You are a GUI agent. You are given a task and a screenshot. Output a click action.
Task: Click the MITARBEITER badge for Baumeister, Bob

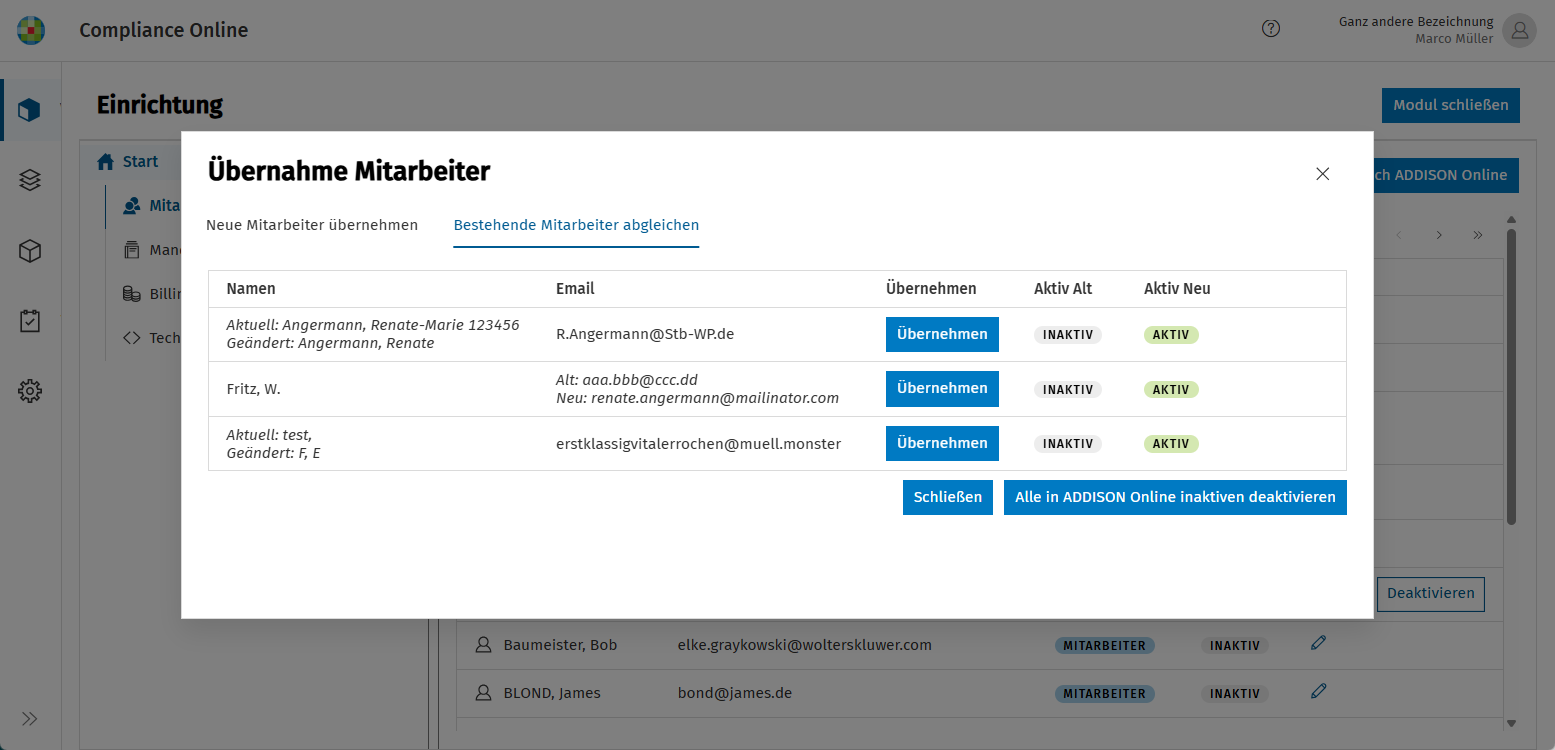click(x=1104, y=646)
